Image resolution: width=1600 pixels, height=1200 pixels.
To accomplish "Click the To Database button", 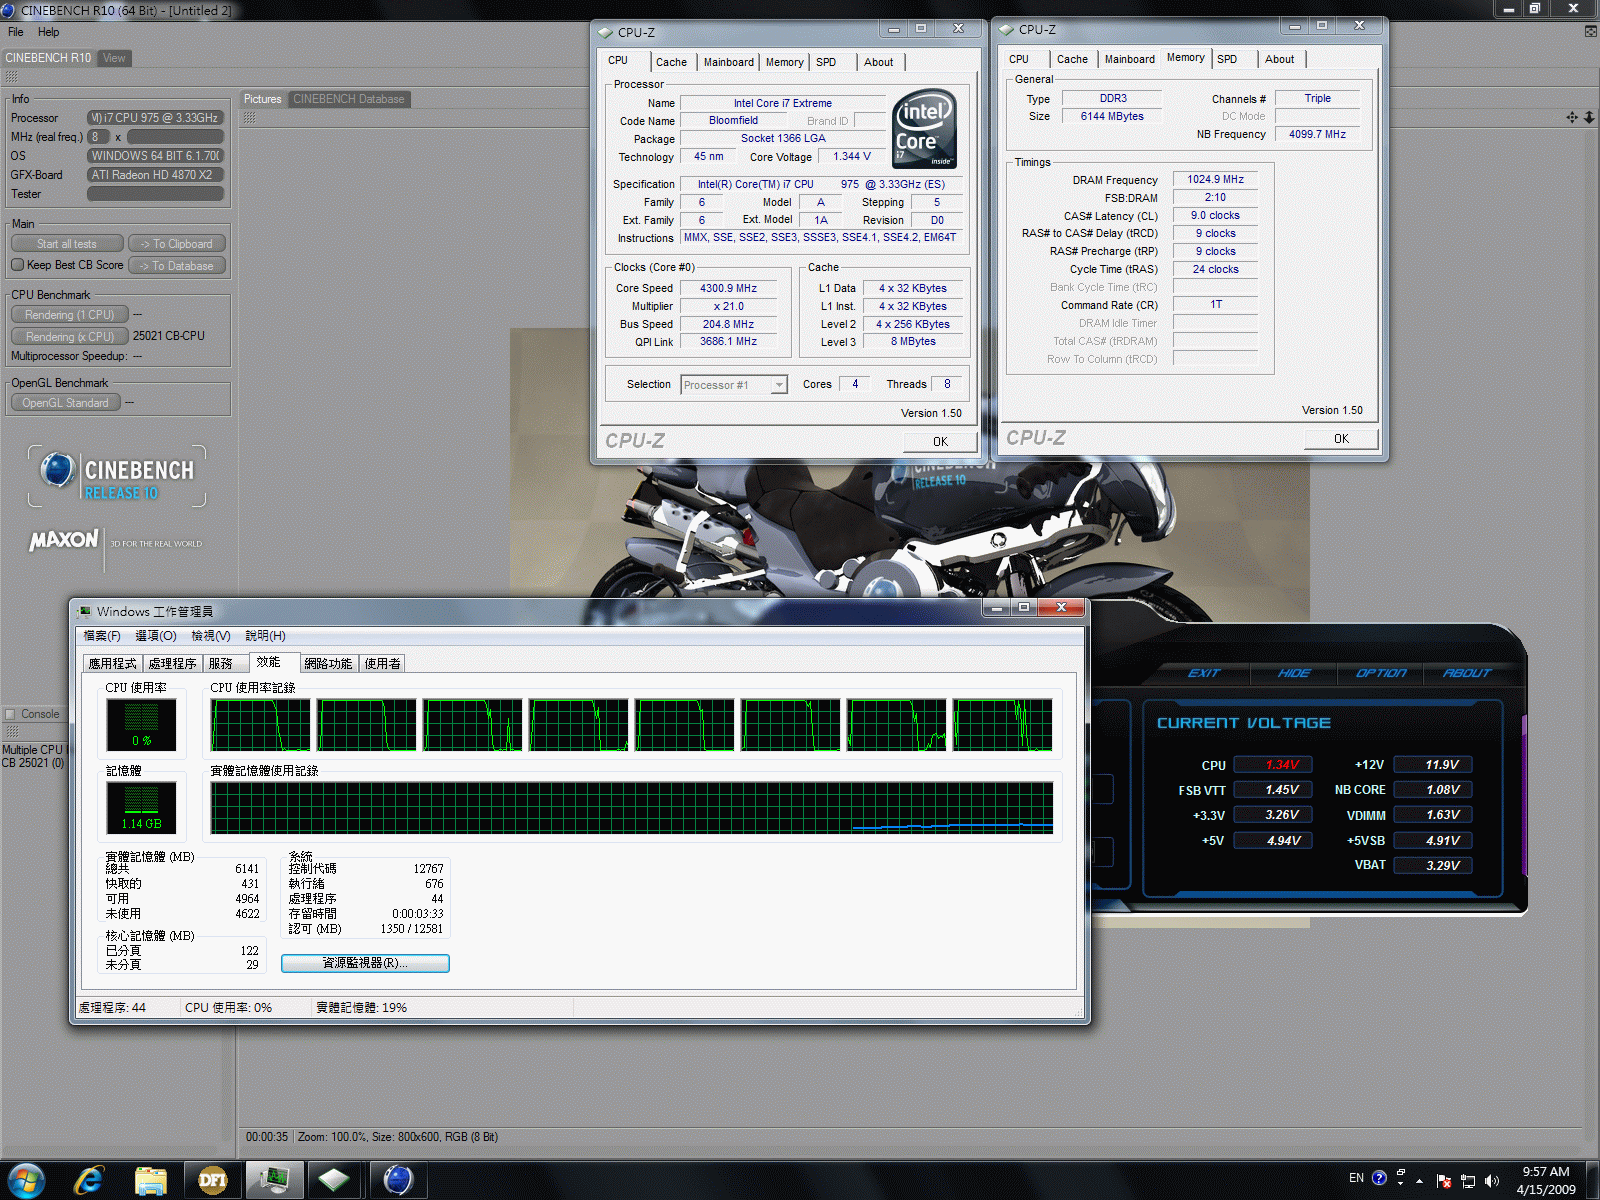I will click(x=177, y=266).
